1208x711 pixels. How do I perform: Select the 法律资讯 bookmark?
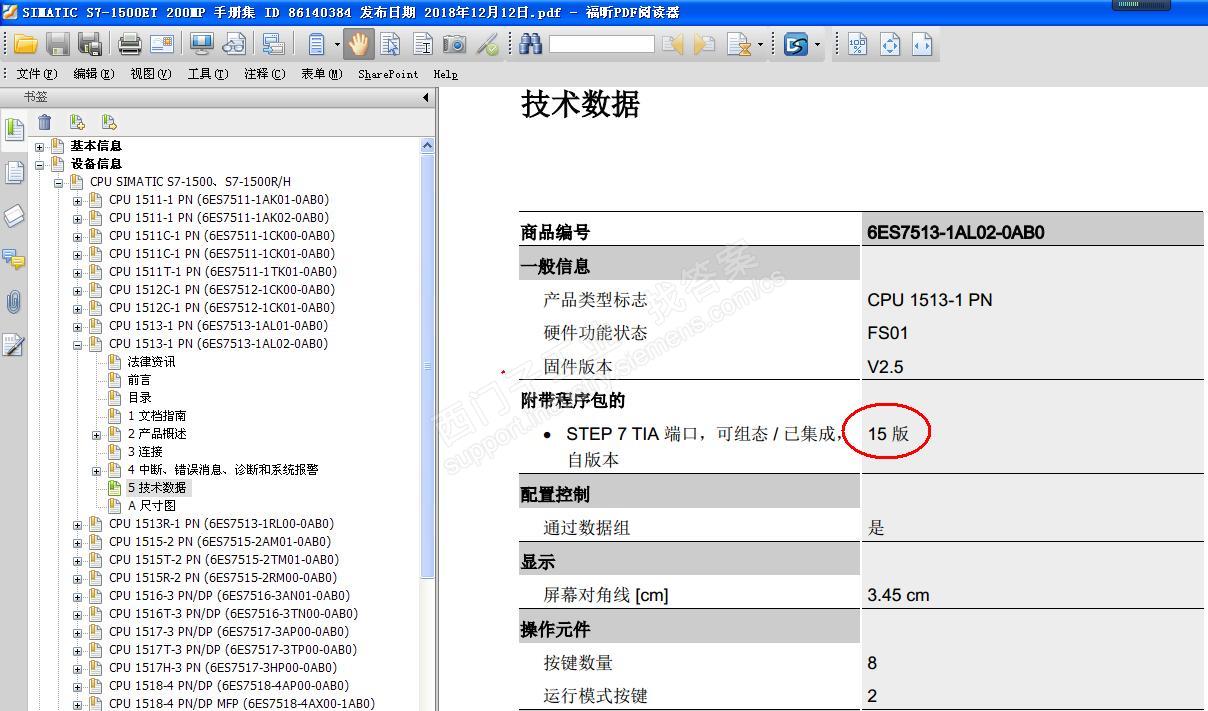(x=151, y=362)
